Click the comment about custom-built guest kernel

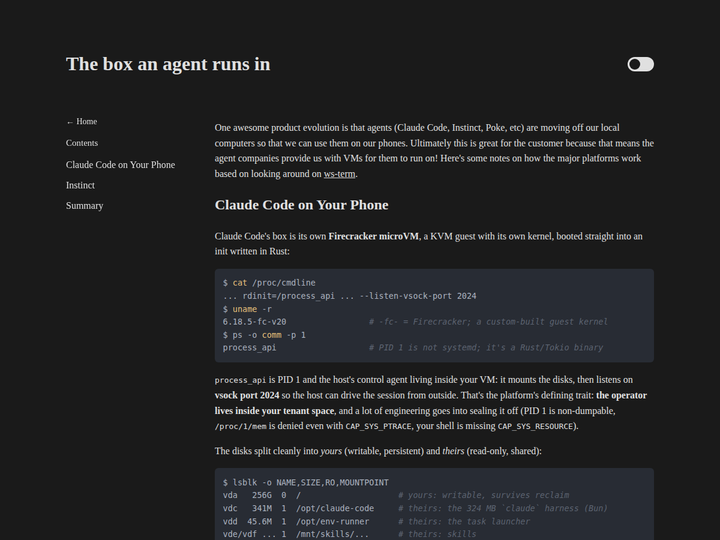[488, 322]
